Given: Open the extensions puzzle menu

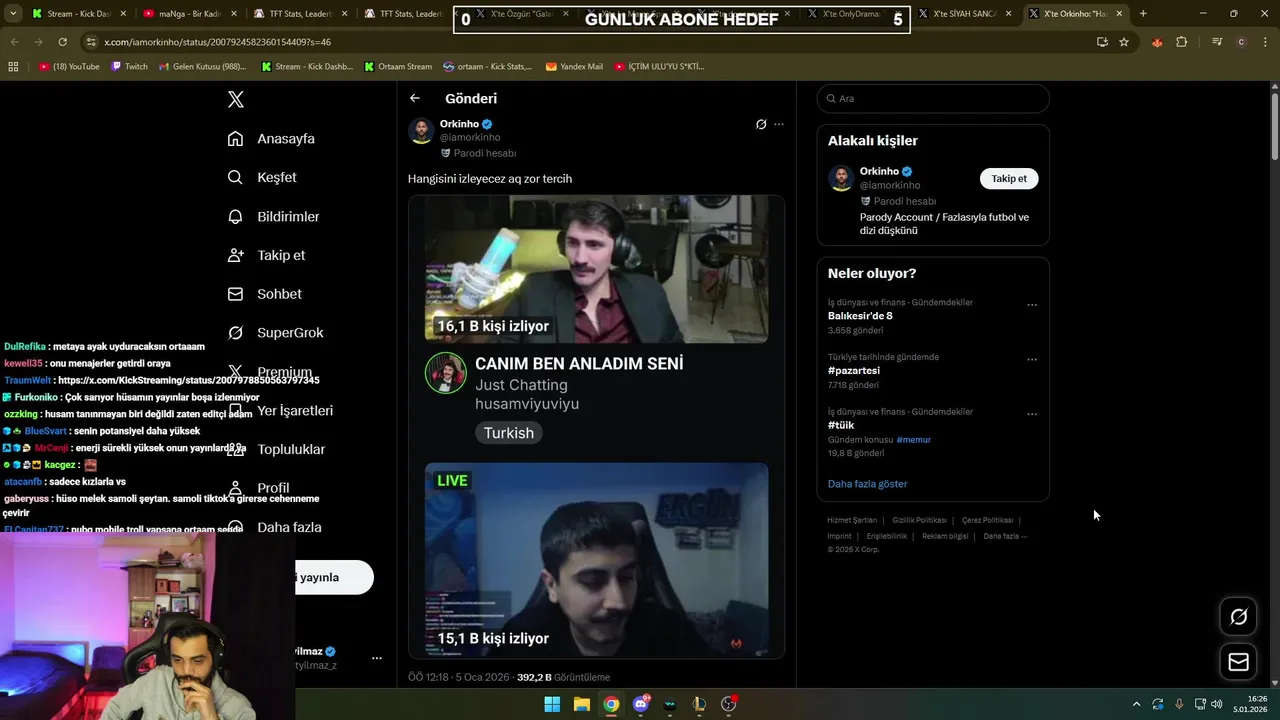Looking at the screenshot, I should point(1182,42).
